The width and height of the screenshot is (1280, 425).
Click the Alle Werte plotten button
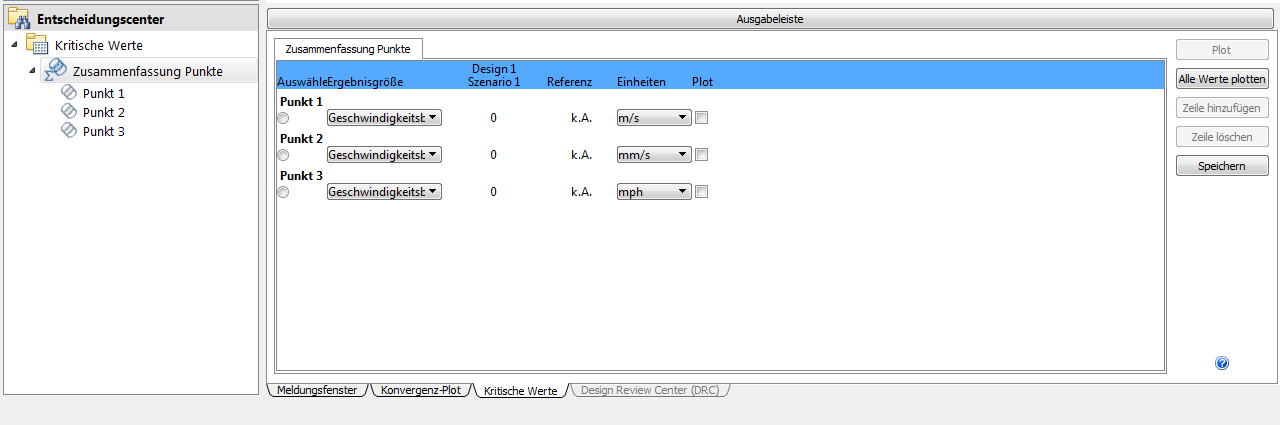click(x=1222, y=79)
